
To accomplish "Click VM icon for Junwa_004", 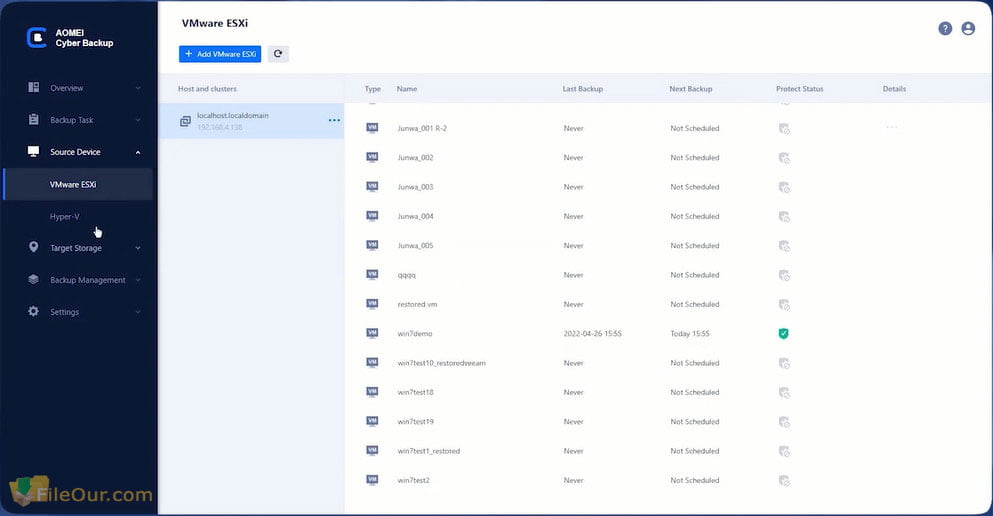I will tap(372, 216).
